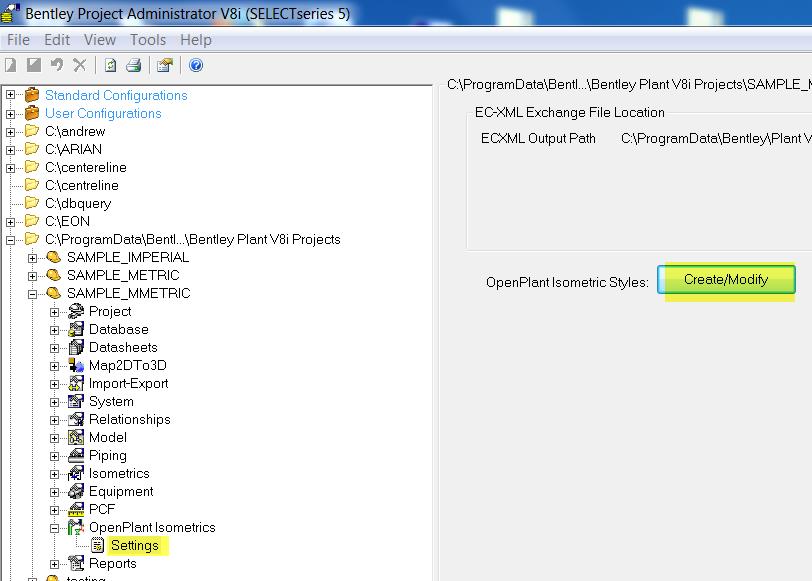Select the Equipment tree label

click(x=121, y=491)
